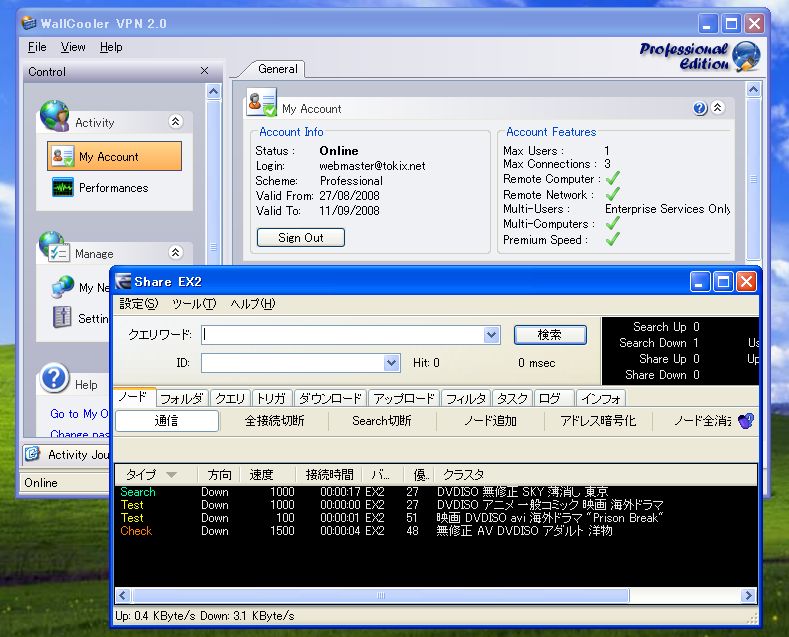Switch to the アップロード tab
Screen dimensions: 789x637
tap(404, 399)
